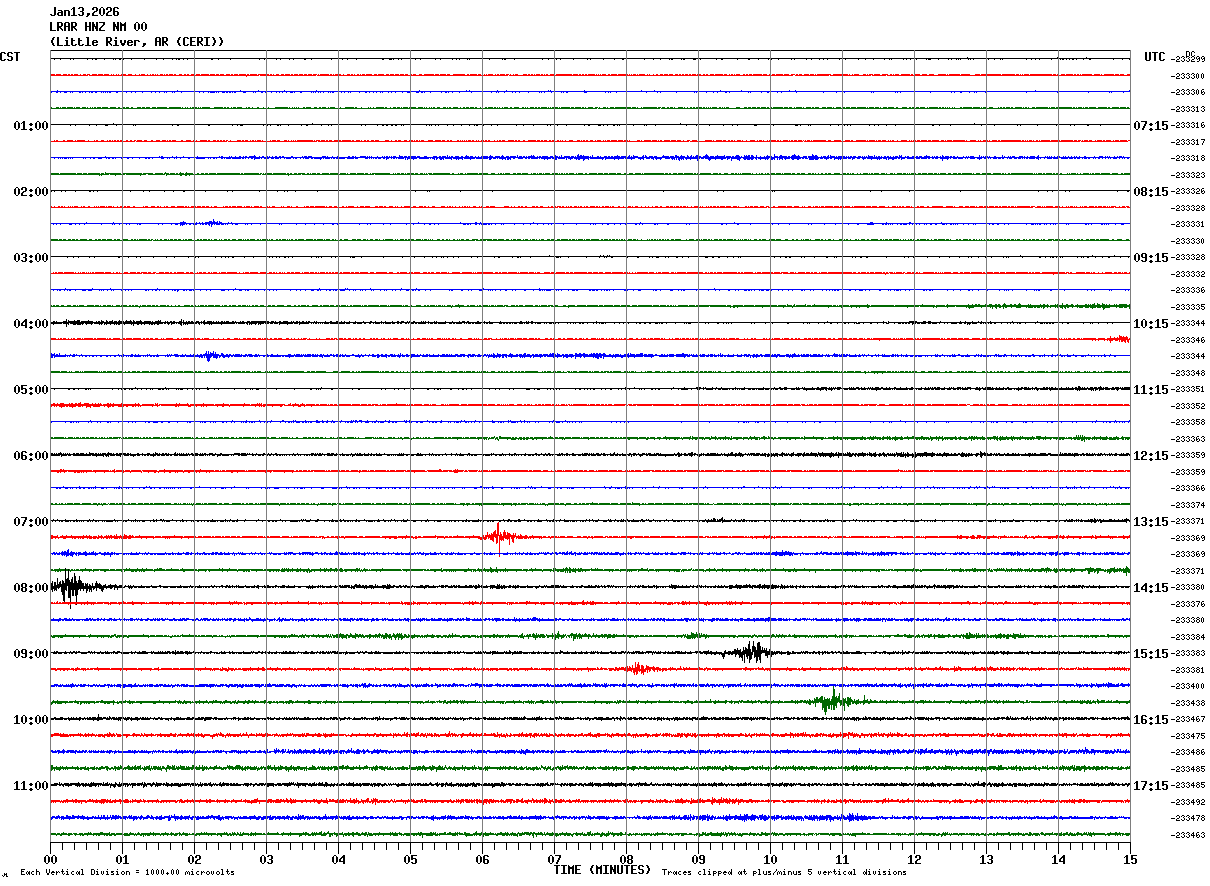
Task: Click the Jan13,2026 date header
Action: point(84,12)
